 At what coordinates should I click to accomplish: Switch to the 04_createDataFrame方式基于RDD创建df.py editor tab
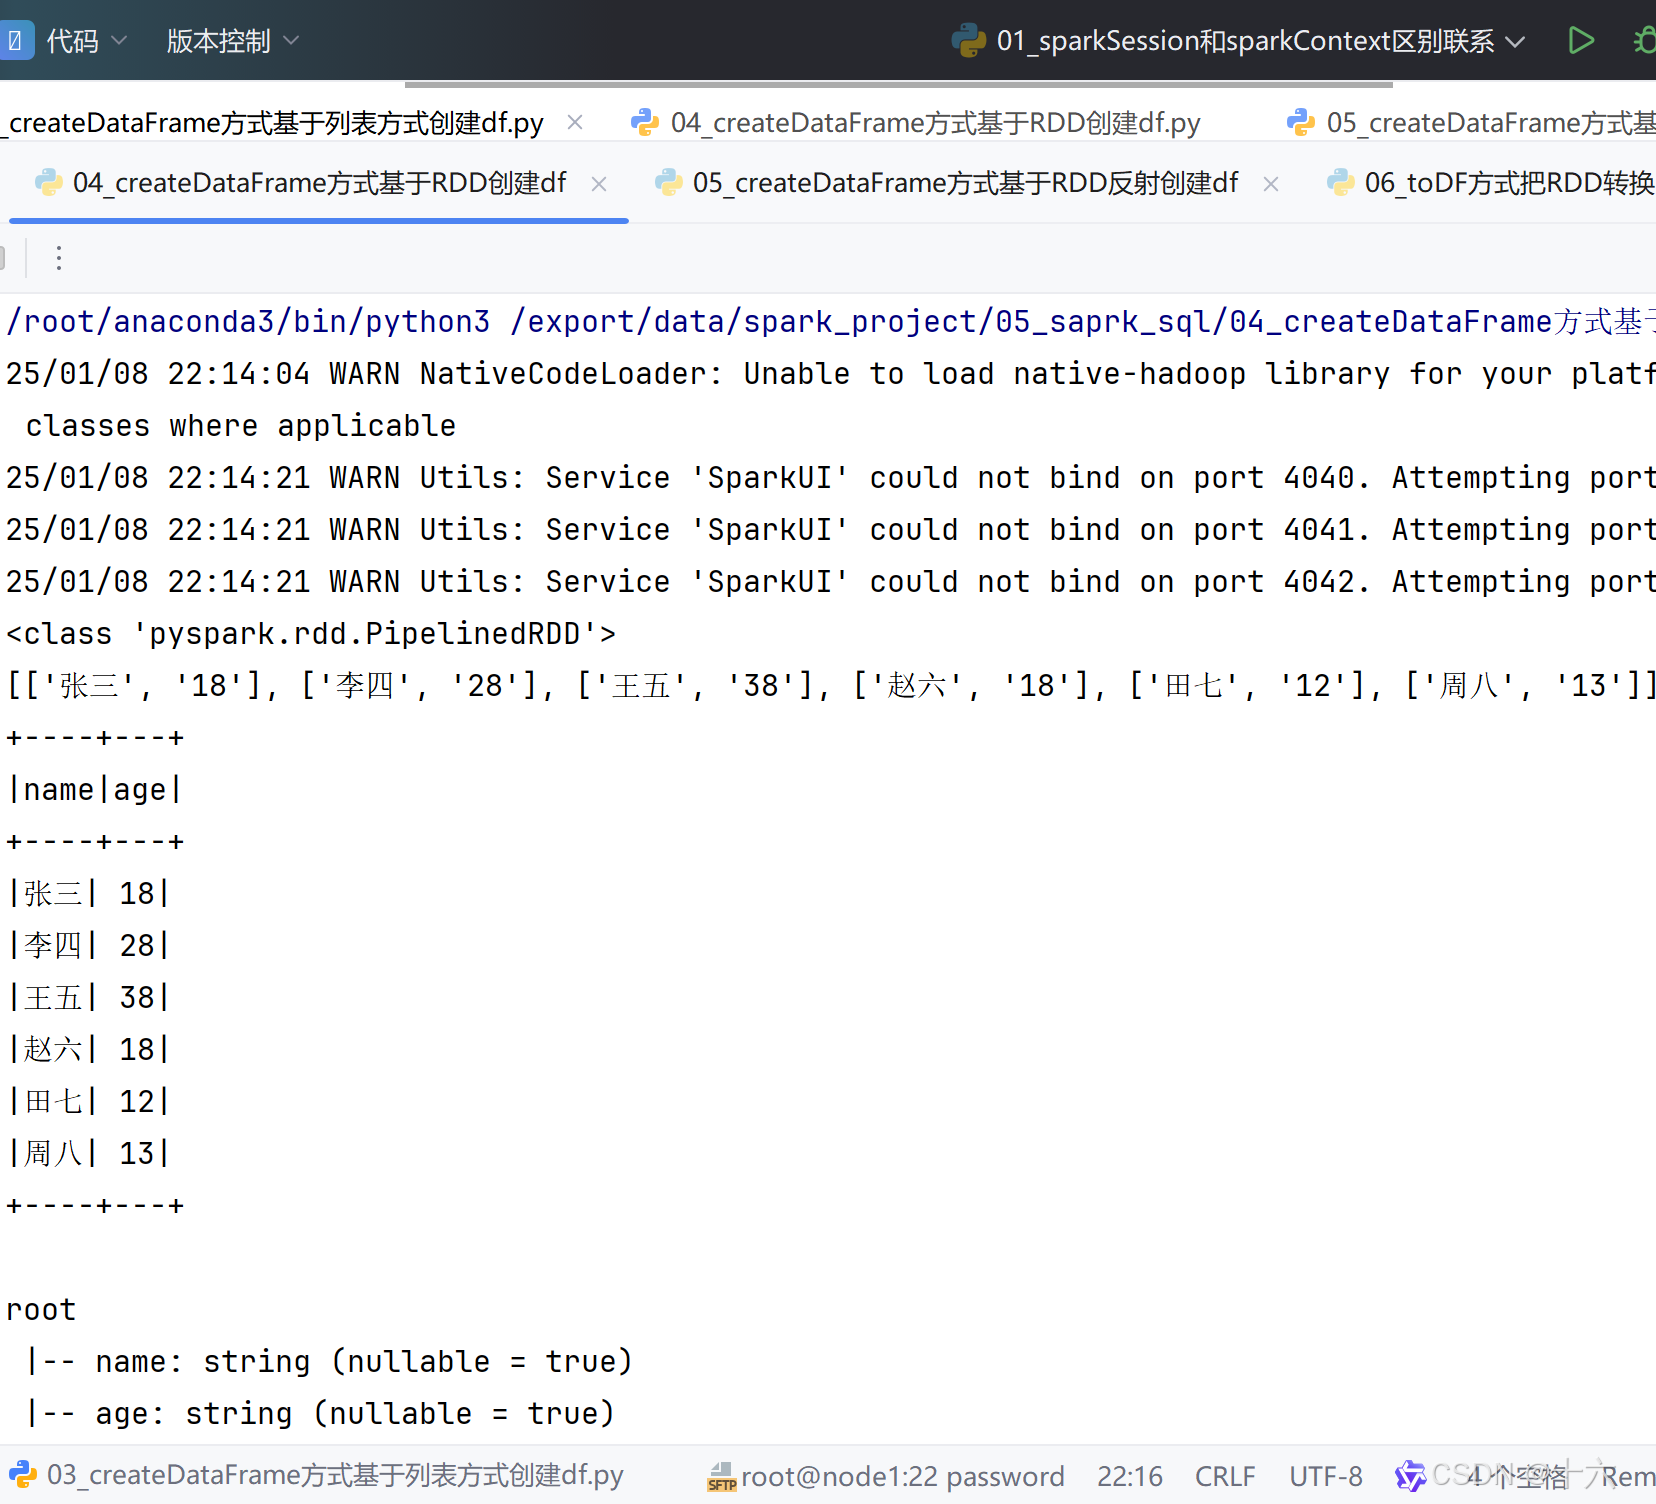tap(916, 123)
